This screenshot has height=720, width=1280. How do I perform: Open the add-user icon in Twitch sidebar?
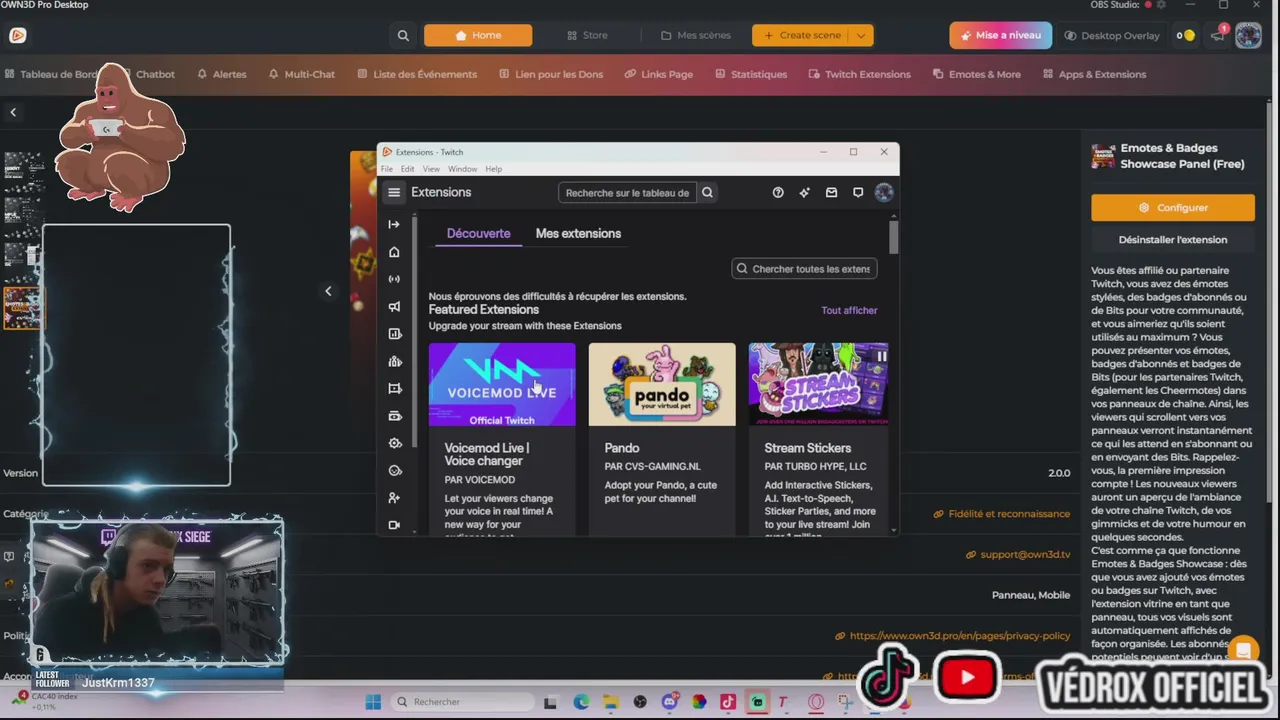[394, 497]
